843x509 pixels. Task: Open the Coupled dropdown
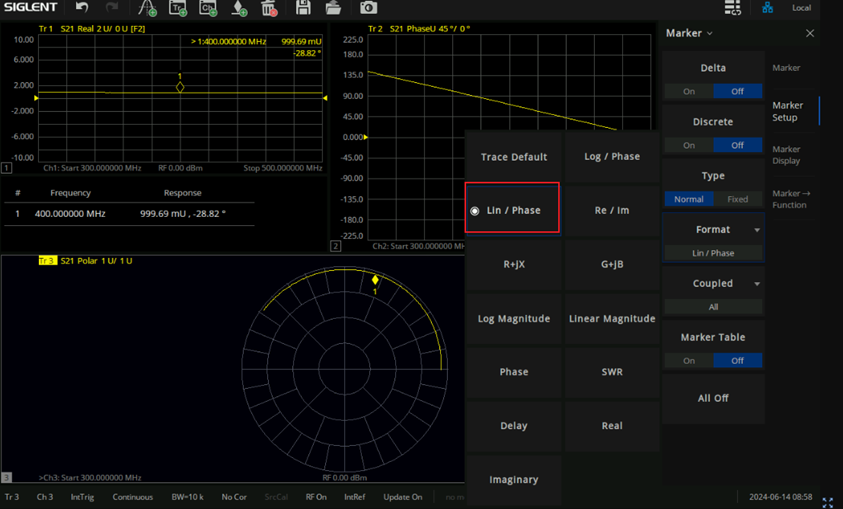click(x=713, y=284)
